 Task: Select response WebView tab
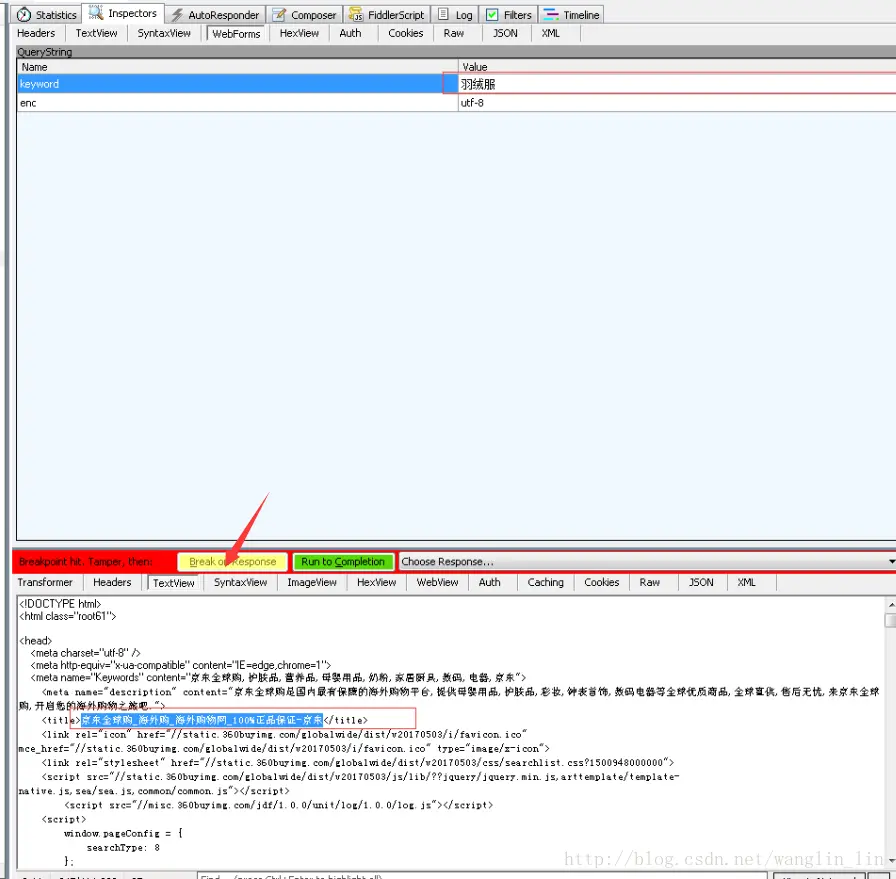tap(437, 582)
